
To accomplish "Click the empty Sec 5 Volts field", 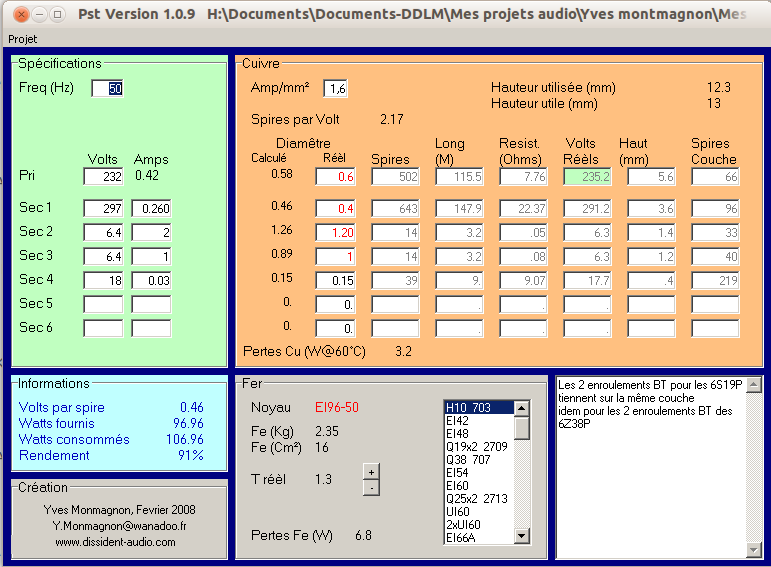I will [103, 304].
